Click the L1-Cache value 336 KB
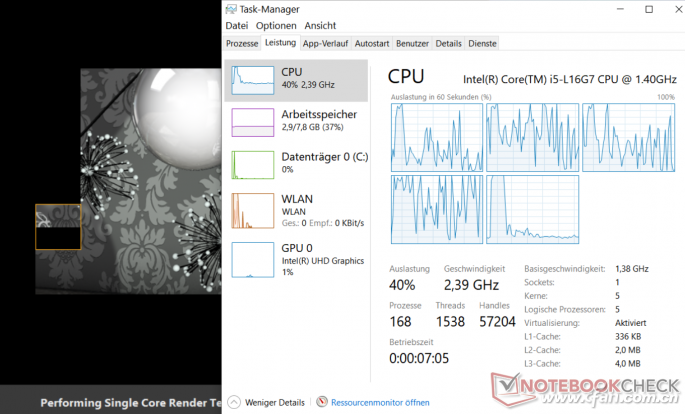685x414 pixels. pos(628,337)
